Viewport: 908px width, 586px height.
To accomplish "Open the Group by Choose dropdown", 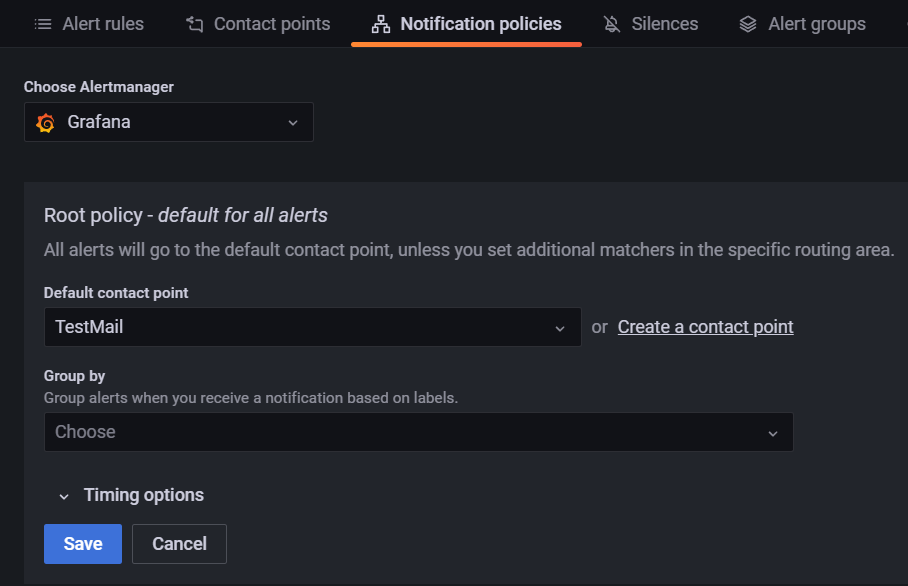I will [418, 432].
